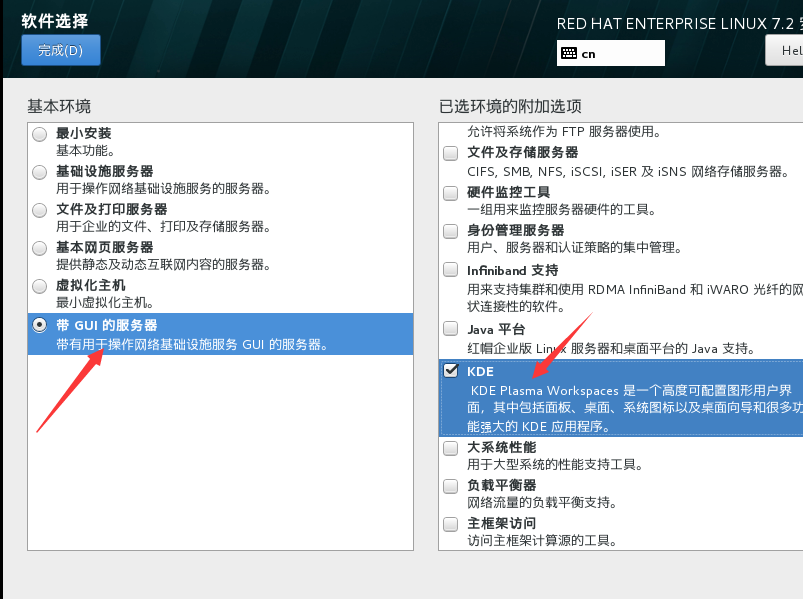Click the CIFS, SMB, NFS, iSCSI description
803x599 pixels.
628,172
